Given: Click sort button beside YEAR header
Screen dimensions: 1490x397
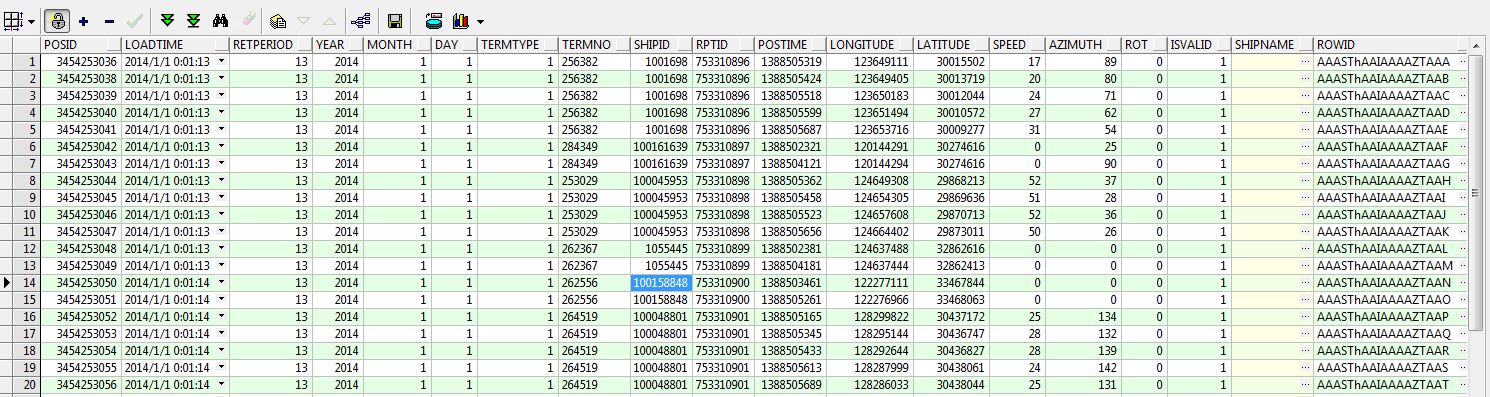Looking at the screenshot, I should pyautogui.click(x=355, y=46).
